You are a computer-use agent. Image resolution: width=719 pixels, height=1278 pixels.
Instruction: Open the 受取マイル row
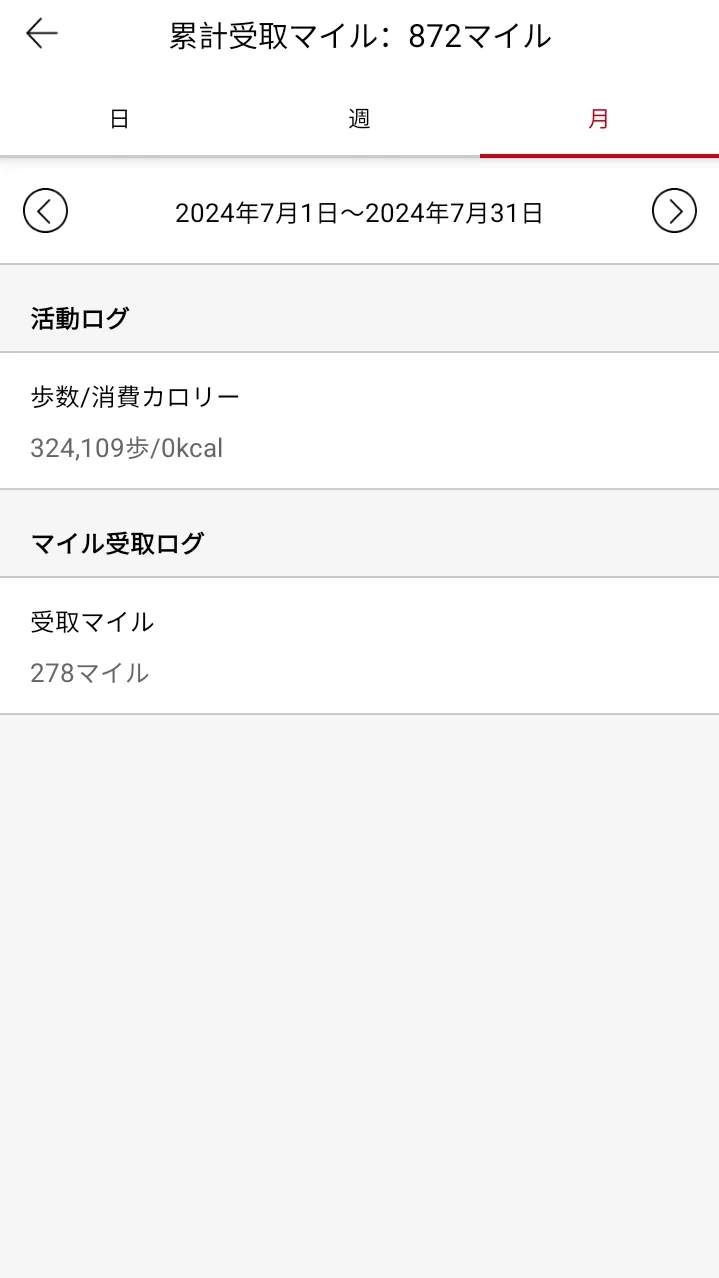pos(359,646)
